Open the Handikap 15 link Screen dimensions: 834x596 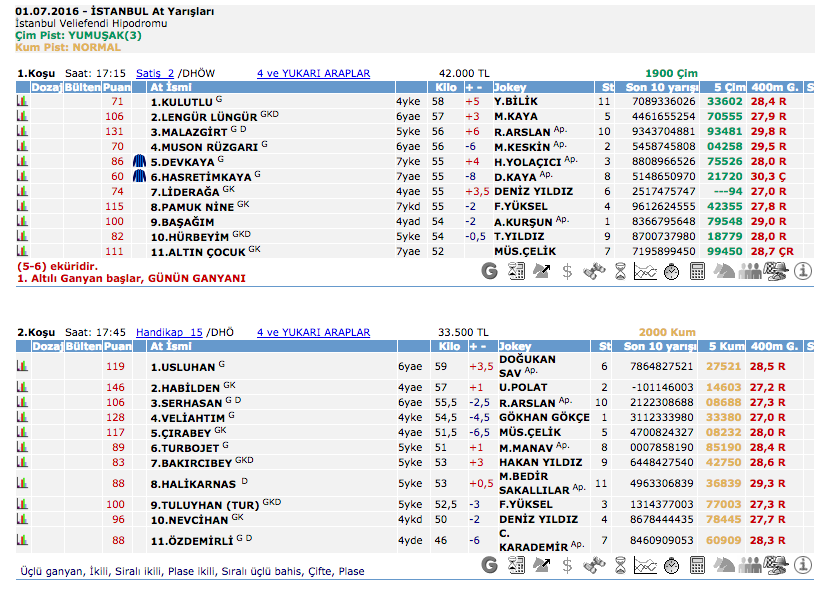(169, 332)
